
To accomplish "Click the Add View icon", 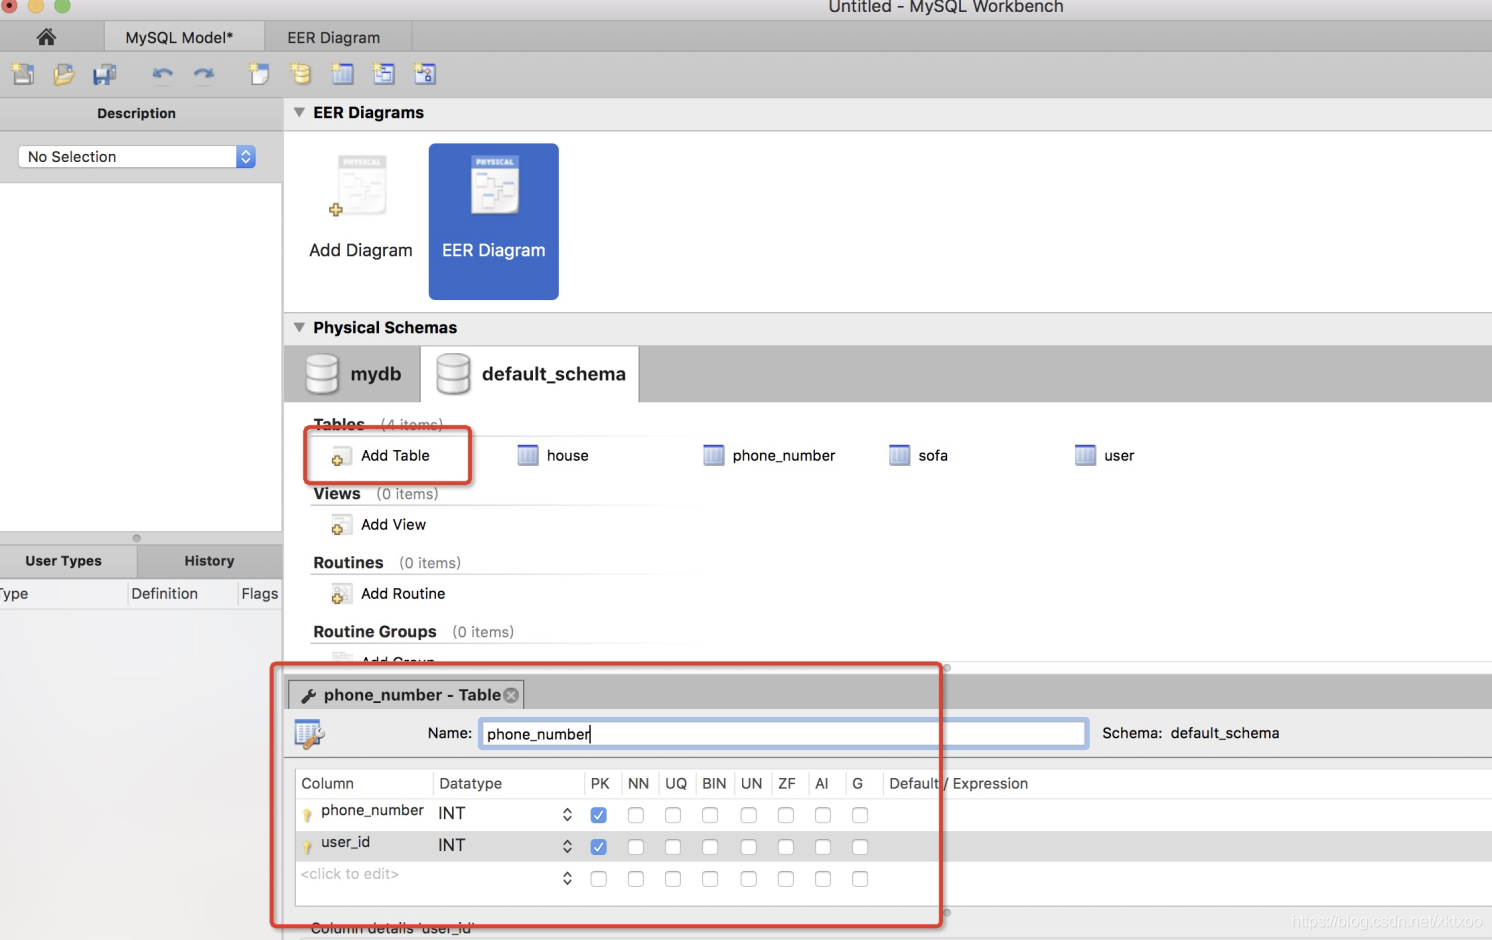I will click(341, 525).
